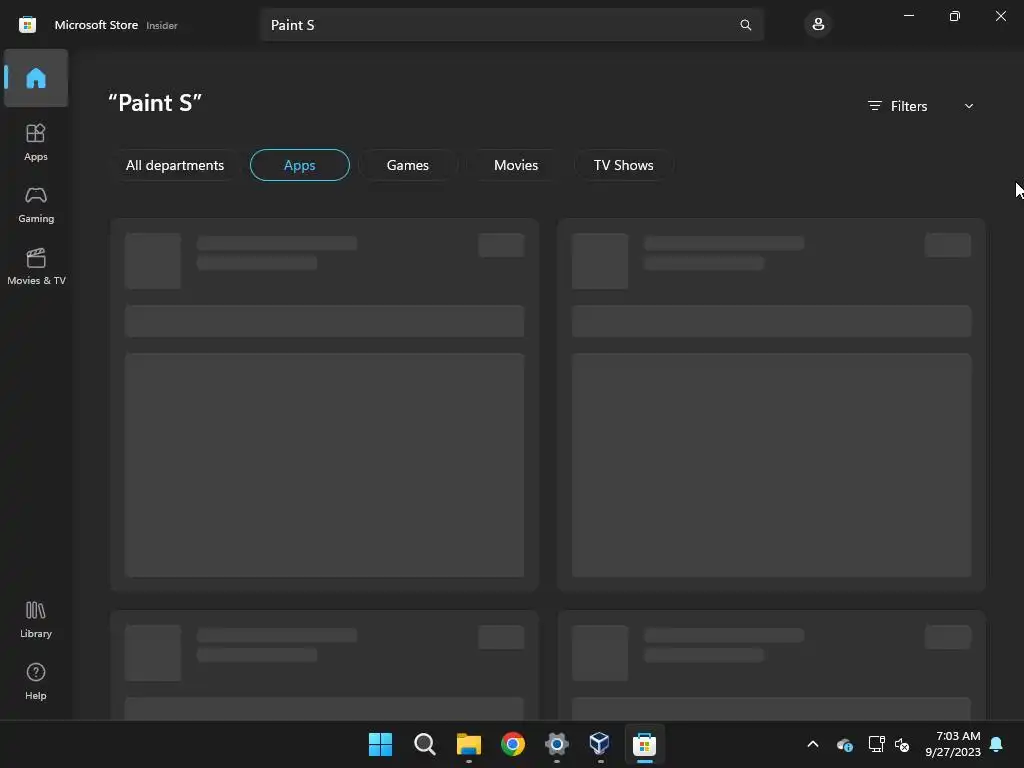This screenshot has width=1024, height=768.
Task: Restore down the Microsoft Store window
Action: click(x=954, y=16)
